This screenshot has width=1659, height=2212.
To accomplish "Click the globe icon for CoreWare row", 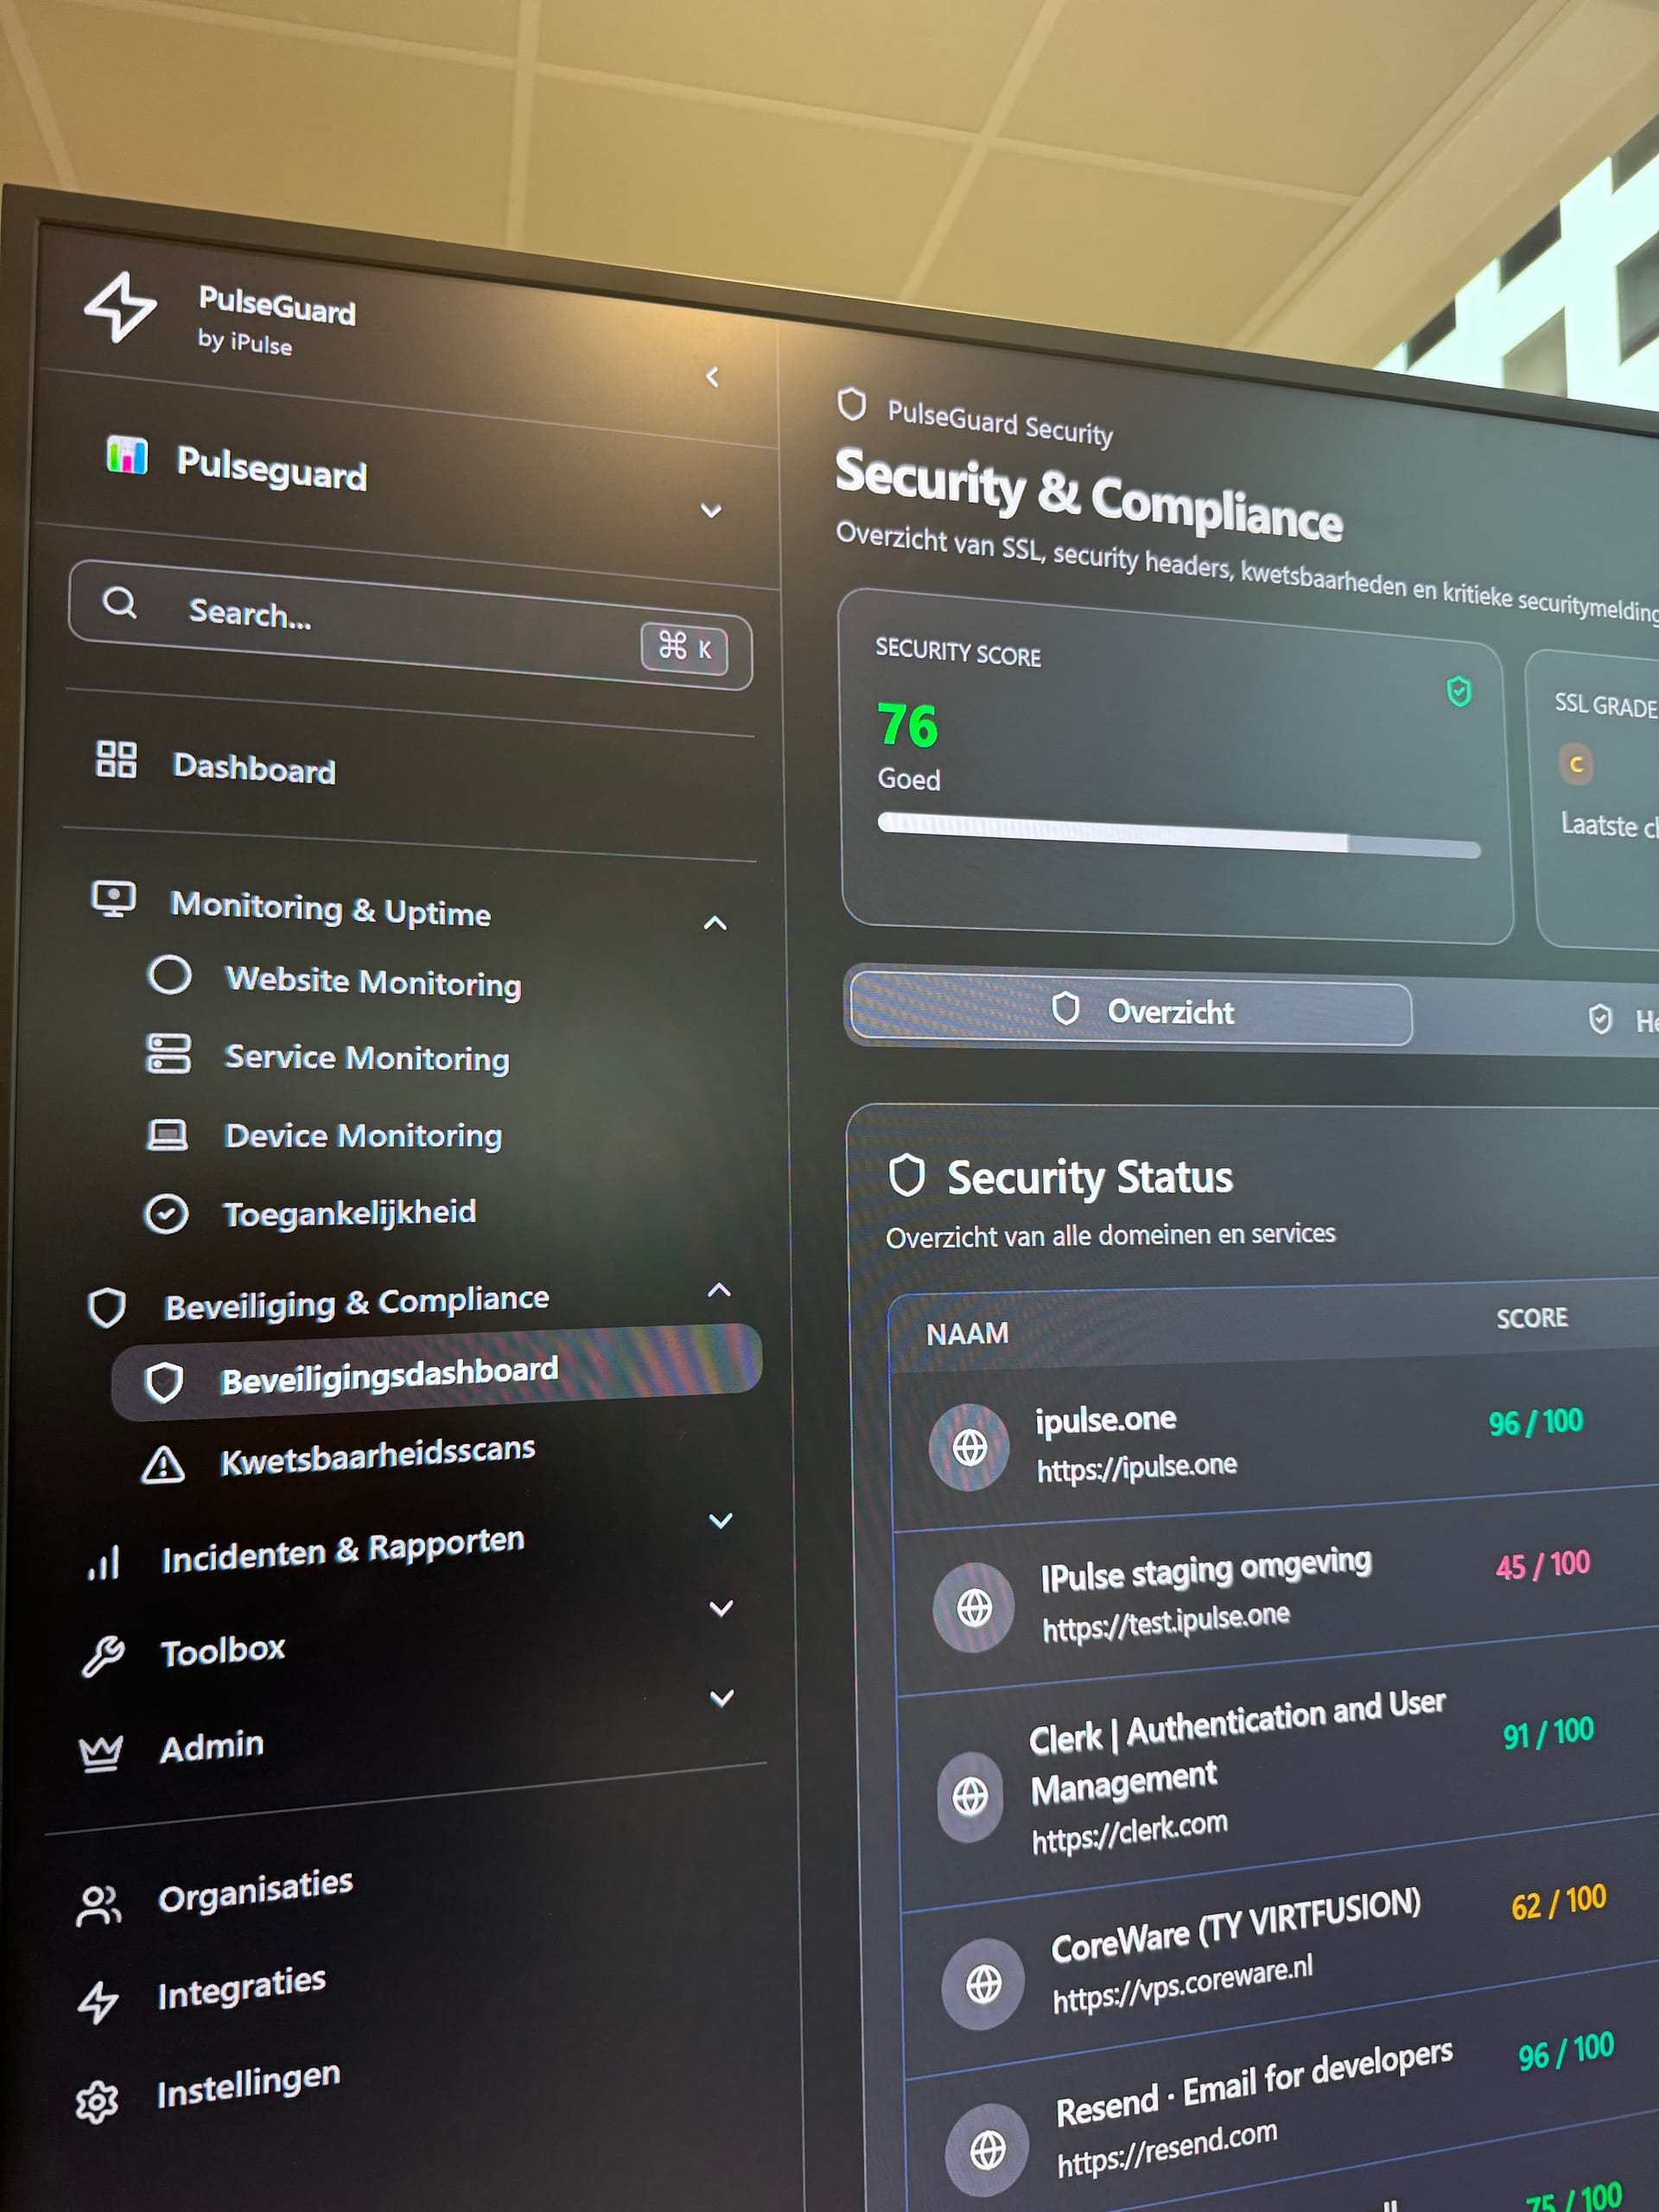I will 983,1984.
